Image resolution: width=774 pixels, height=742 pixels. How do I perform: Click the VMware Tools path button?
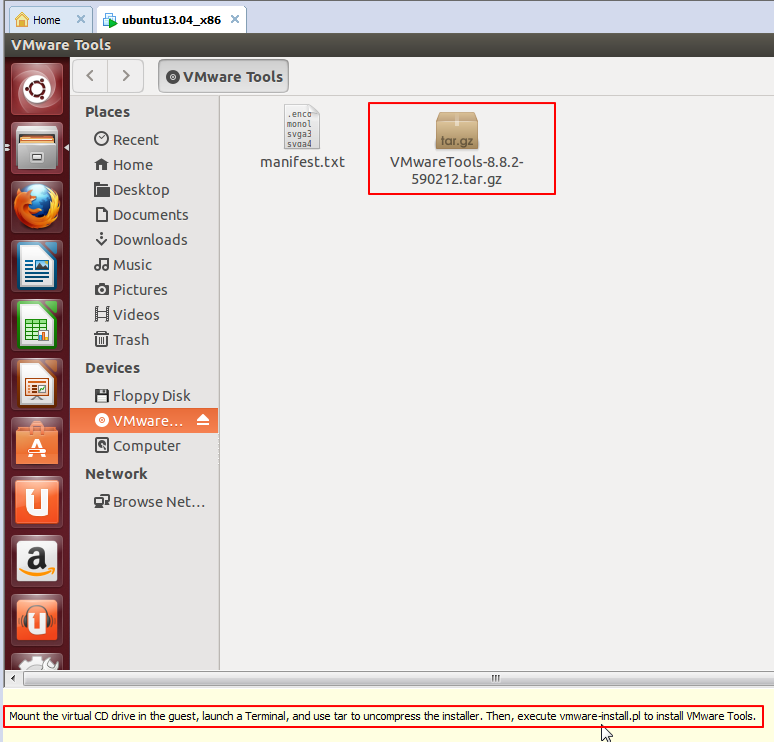tap(224, 76)
